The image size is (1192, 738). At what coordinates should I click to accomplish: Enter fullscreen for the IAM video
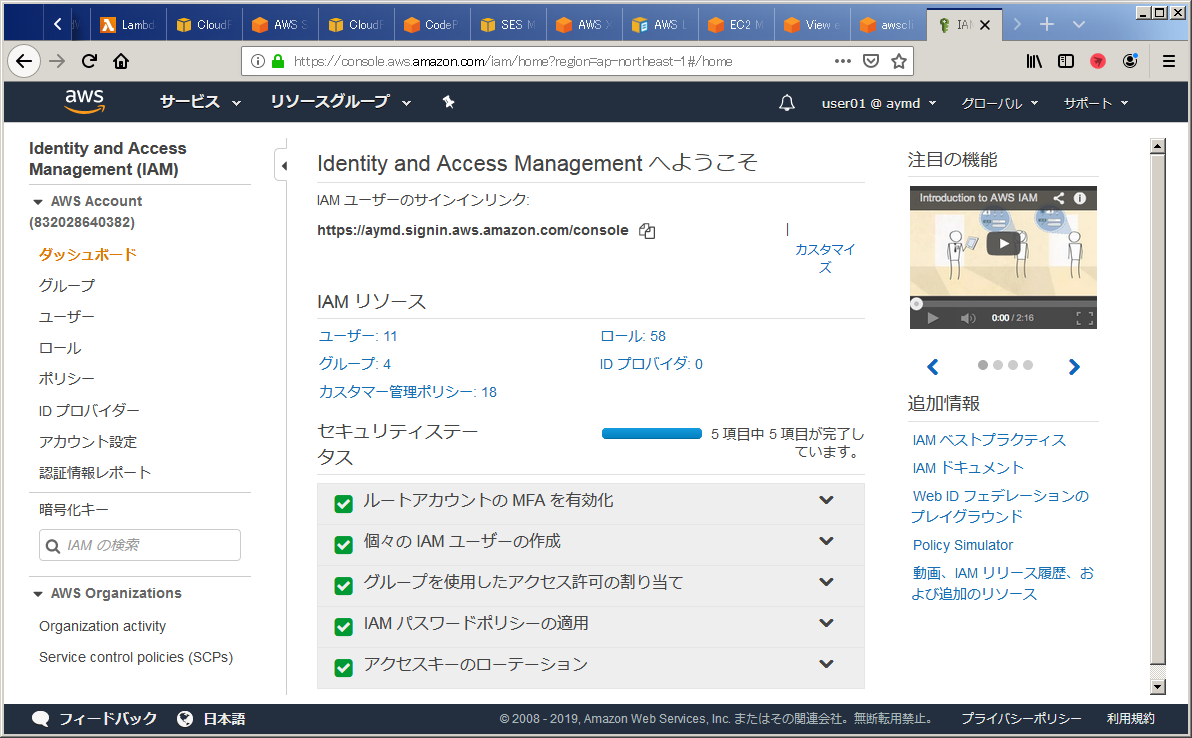(x=1085, y=318)
